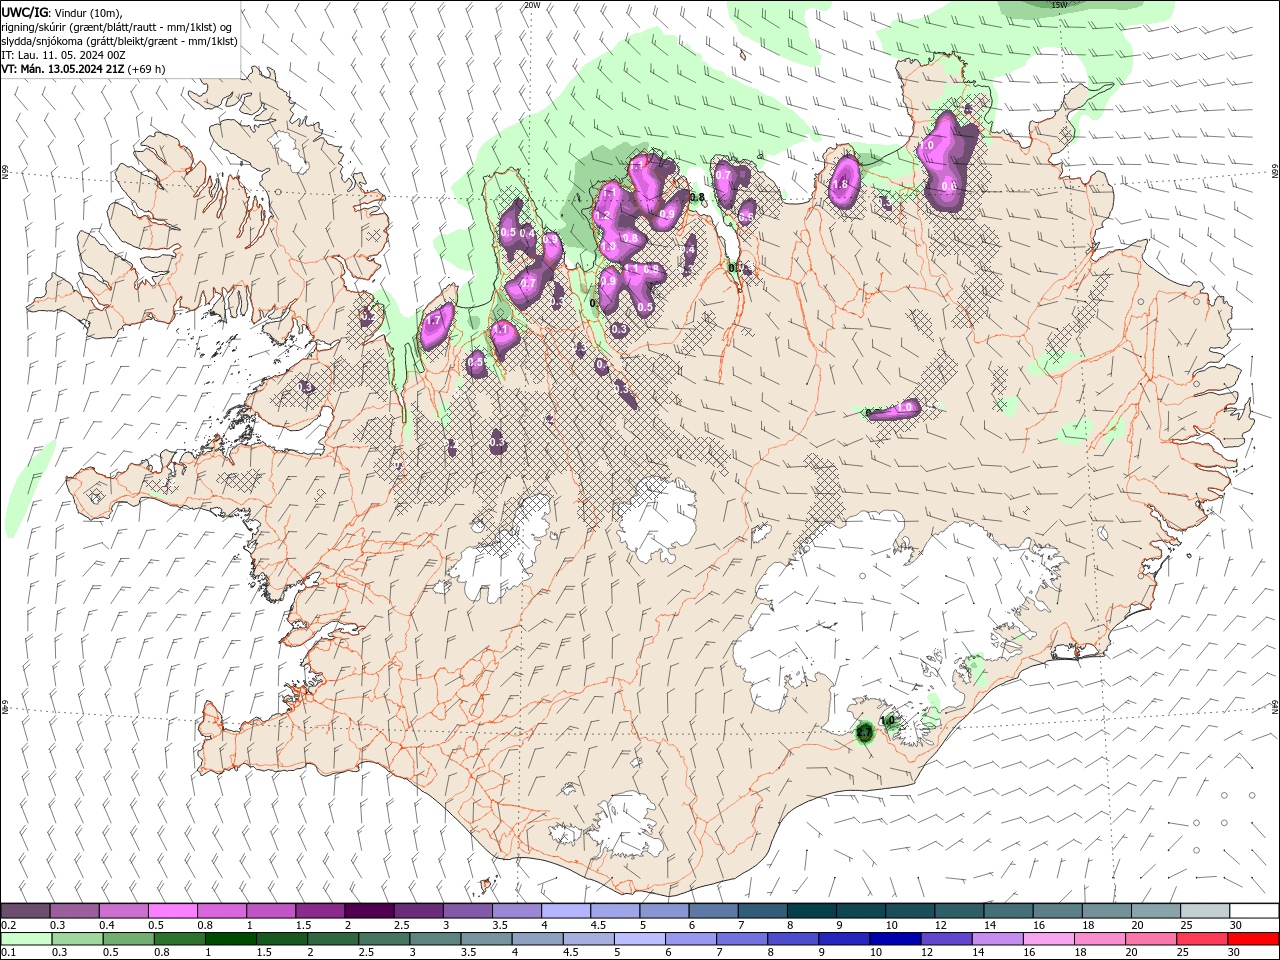This screenshot has height=960, width=1280.
Task: Pick the green 0.5 swatch in lower legend row
Action: pos(129,939)
